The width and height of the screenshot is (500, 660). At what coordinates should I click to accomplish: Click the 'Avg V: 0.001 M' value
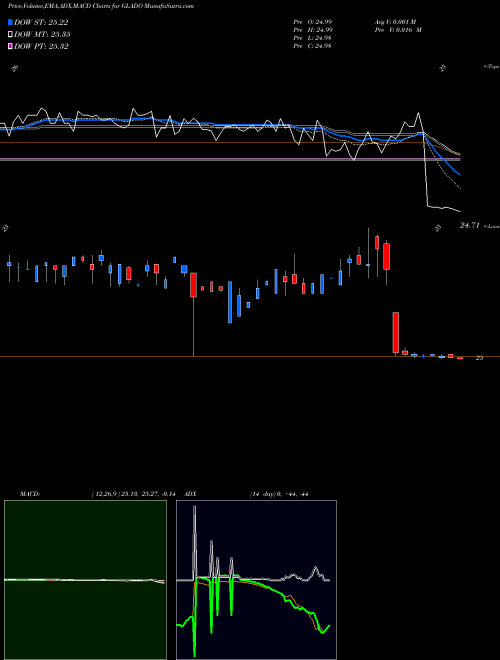pyautogui.click(x=397, y=22)
